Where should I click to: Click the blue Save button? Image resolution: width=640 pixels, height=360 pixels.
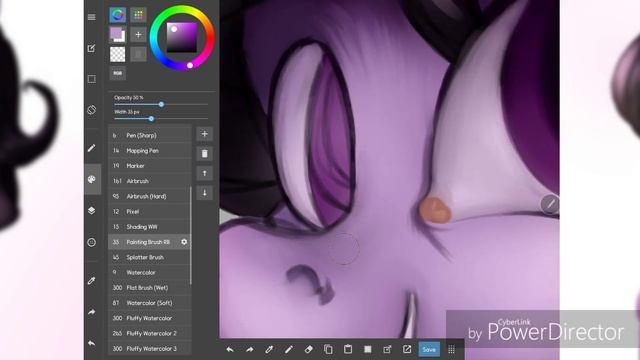(x=429, y=349)
